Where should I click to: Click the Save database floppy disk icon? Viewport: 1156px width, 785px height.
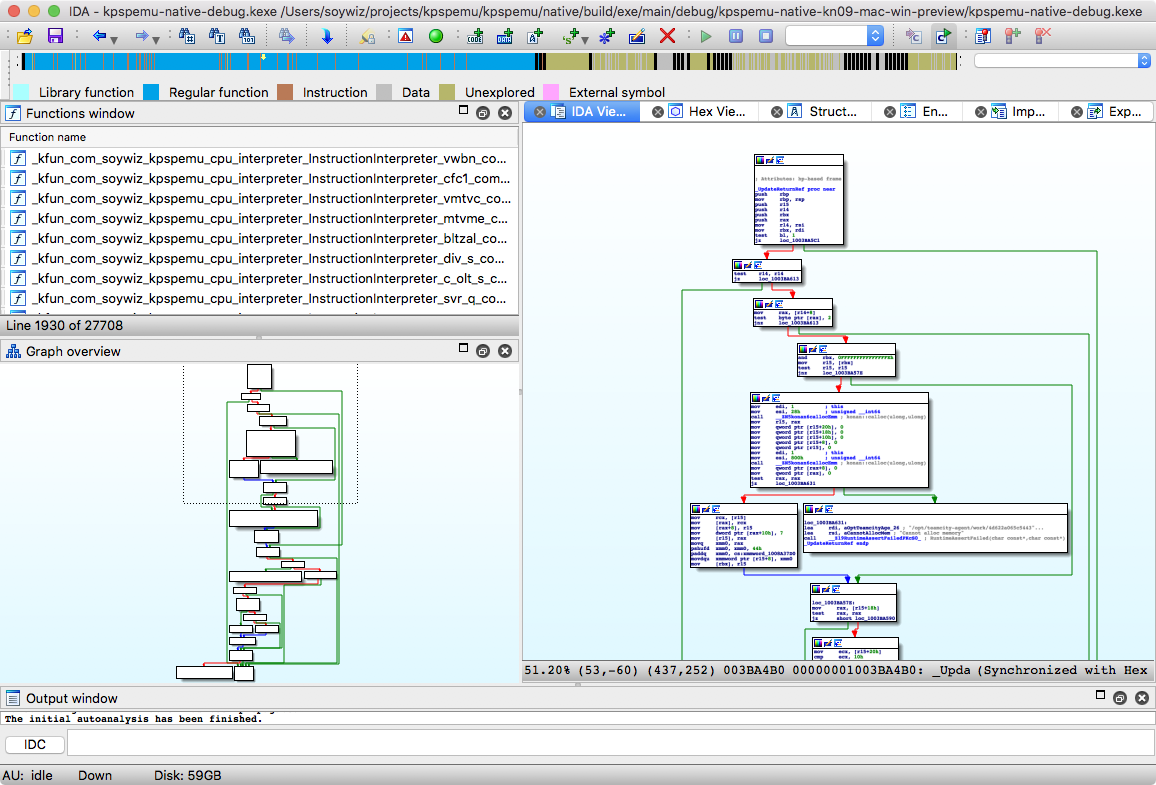point(55,36)
